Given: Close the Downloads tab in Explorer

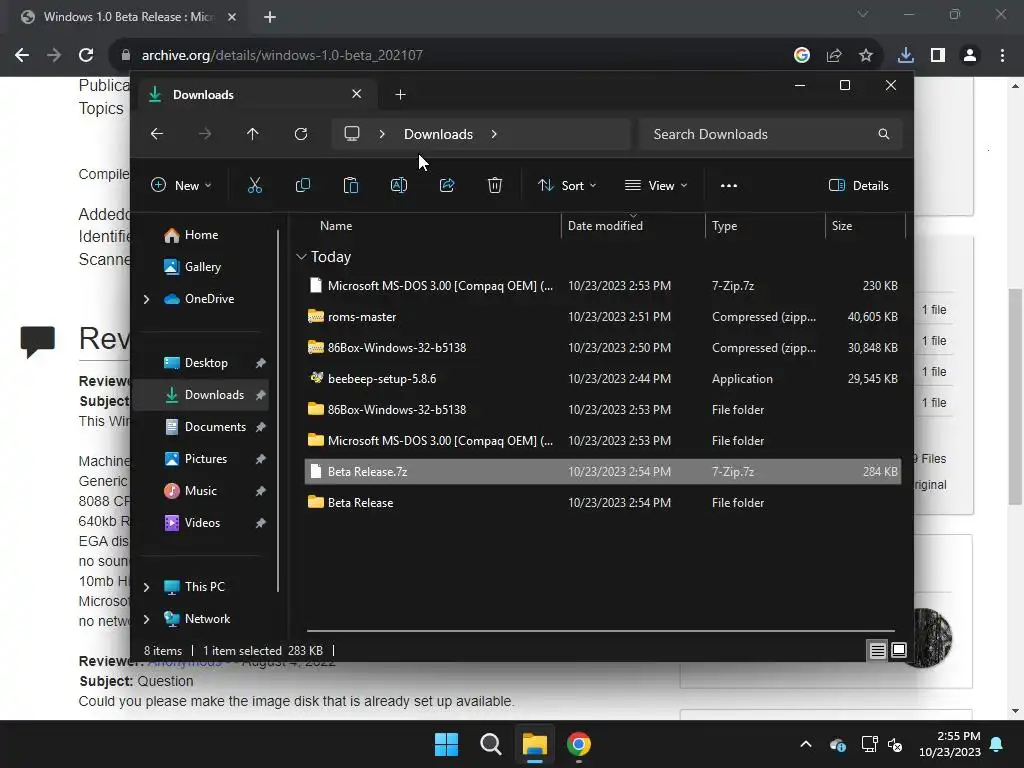Looking at the screenshot, I should tap(357, 94).
